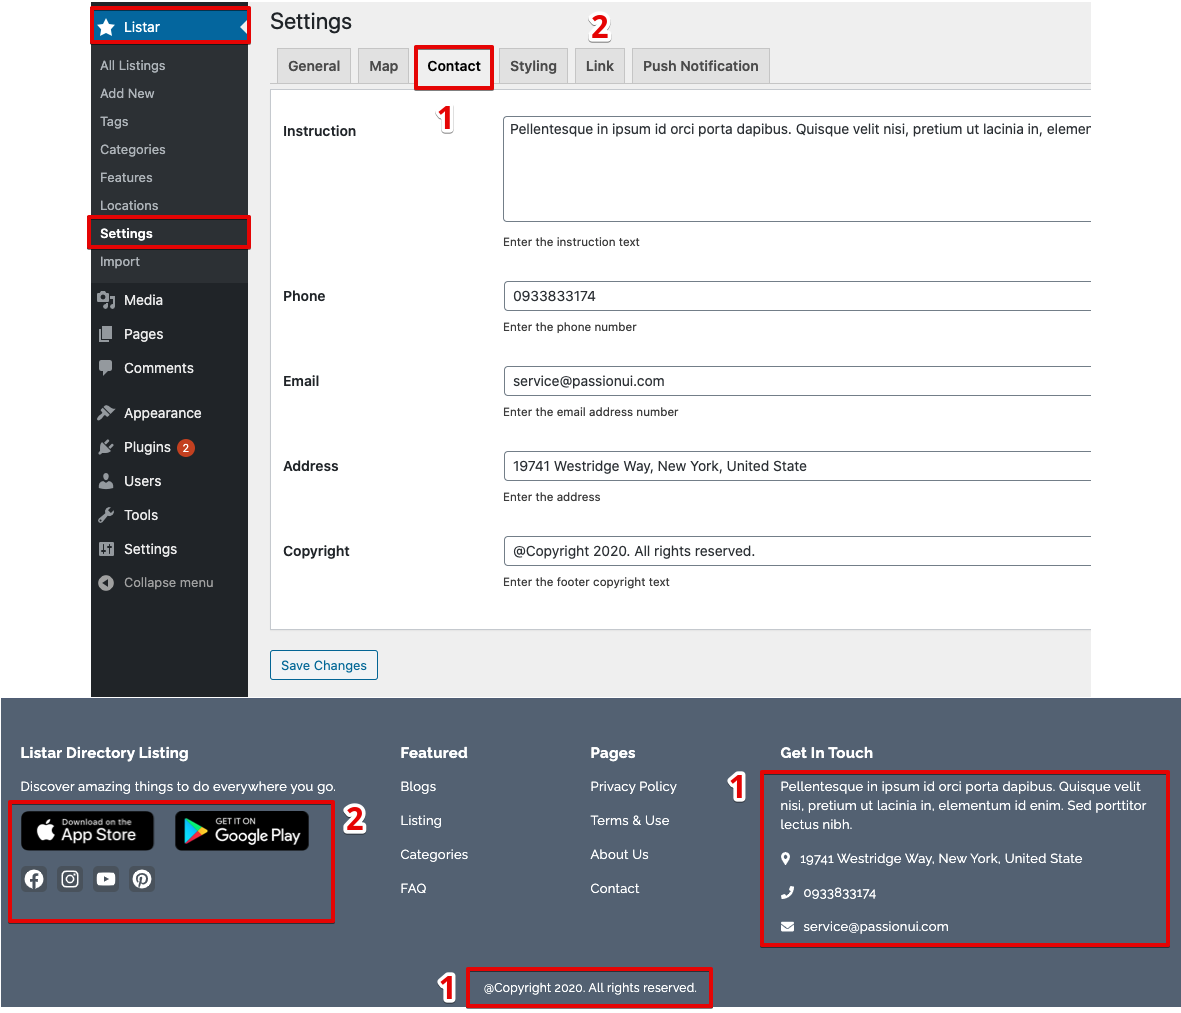
Task: Collapse the admin sidebar menu
Action: tap(108, 582)
